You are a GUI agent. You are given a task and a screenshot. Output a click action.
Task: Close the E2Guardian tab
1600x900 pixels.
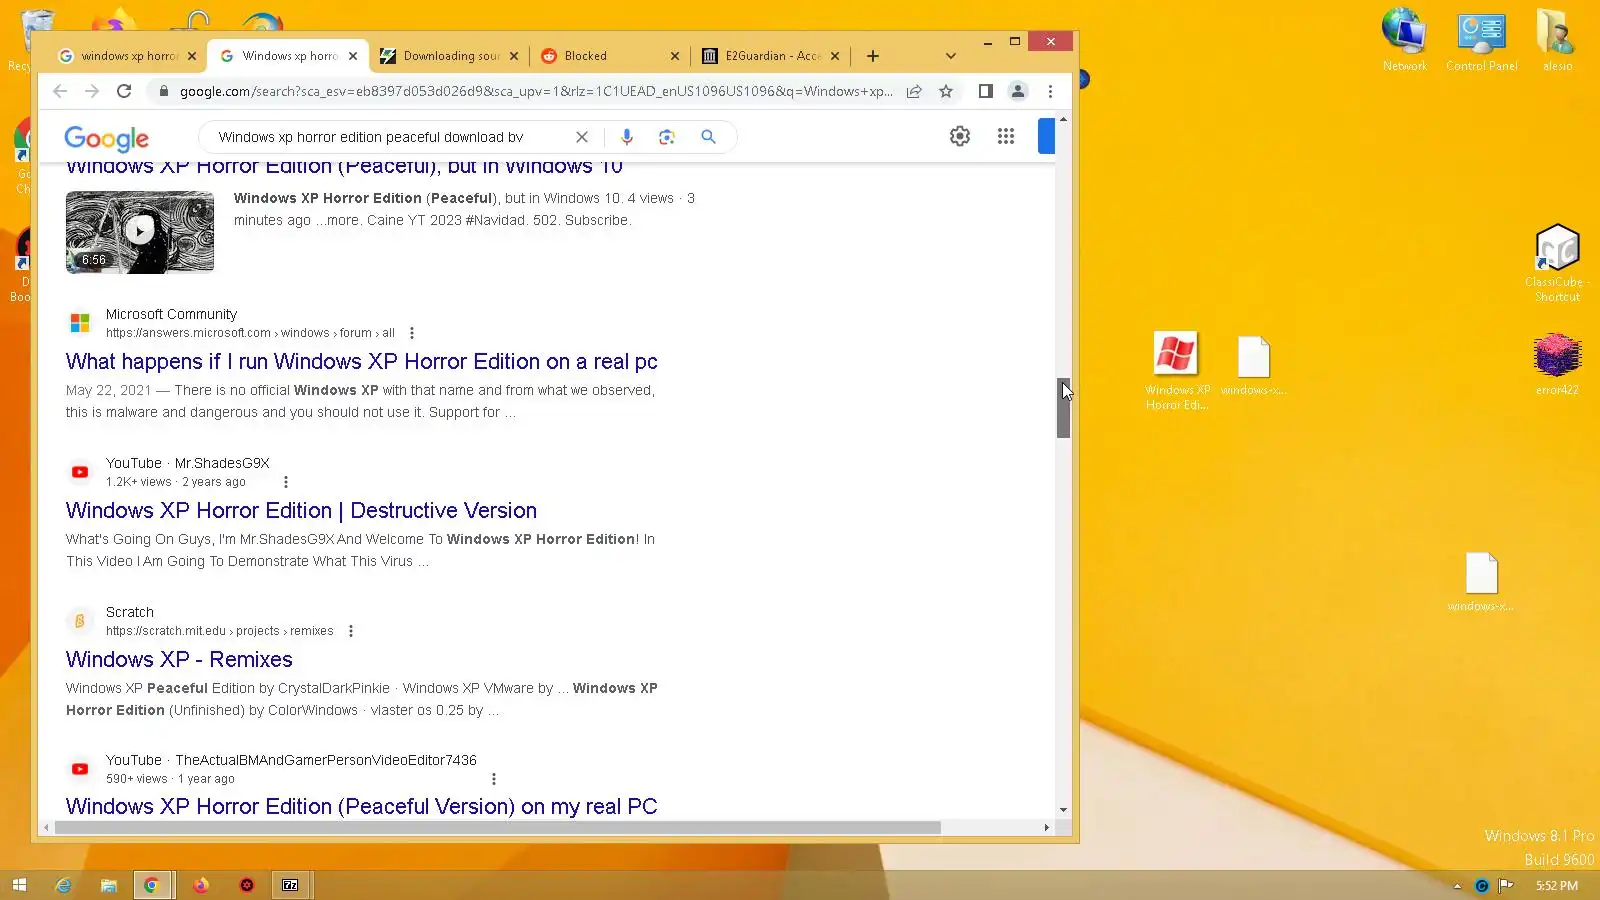pyautogui.click(x=835, y=56)
